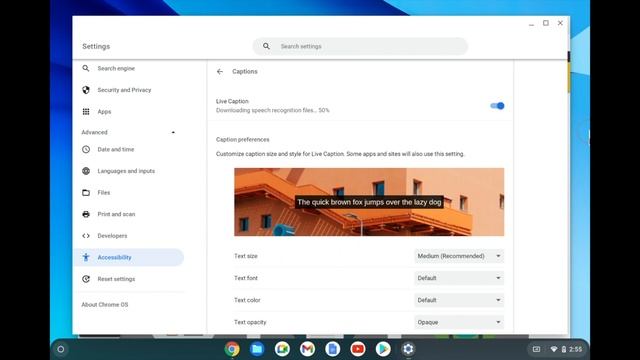Click the keyboard input tray icon
The width and height of the screenshot is (640, 360).
coord(536,349)
